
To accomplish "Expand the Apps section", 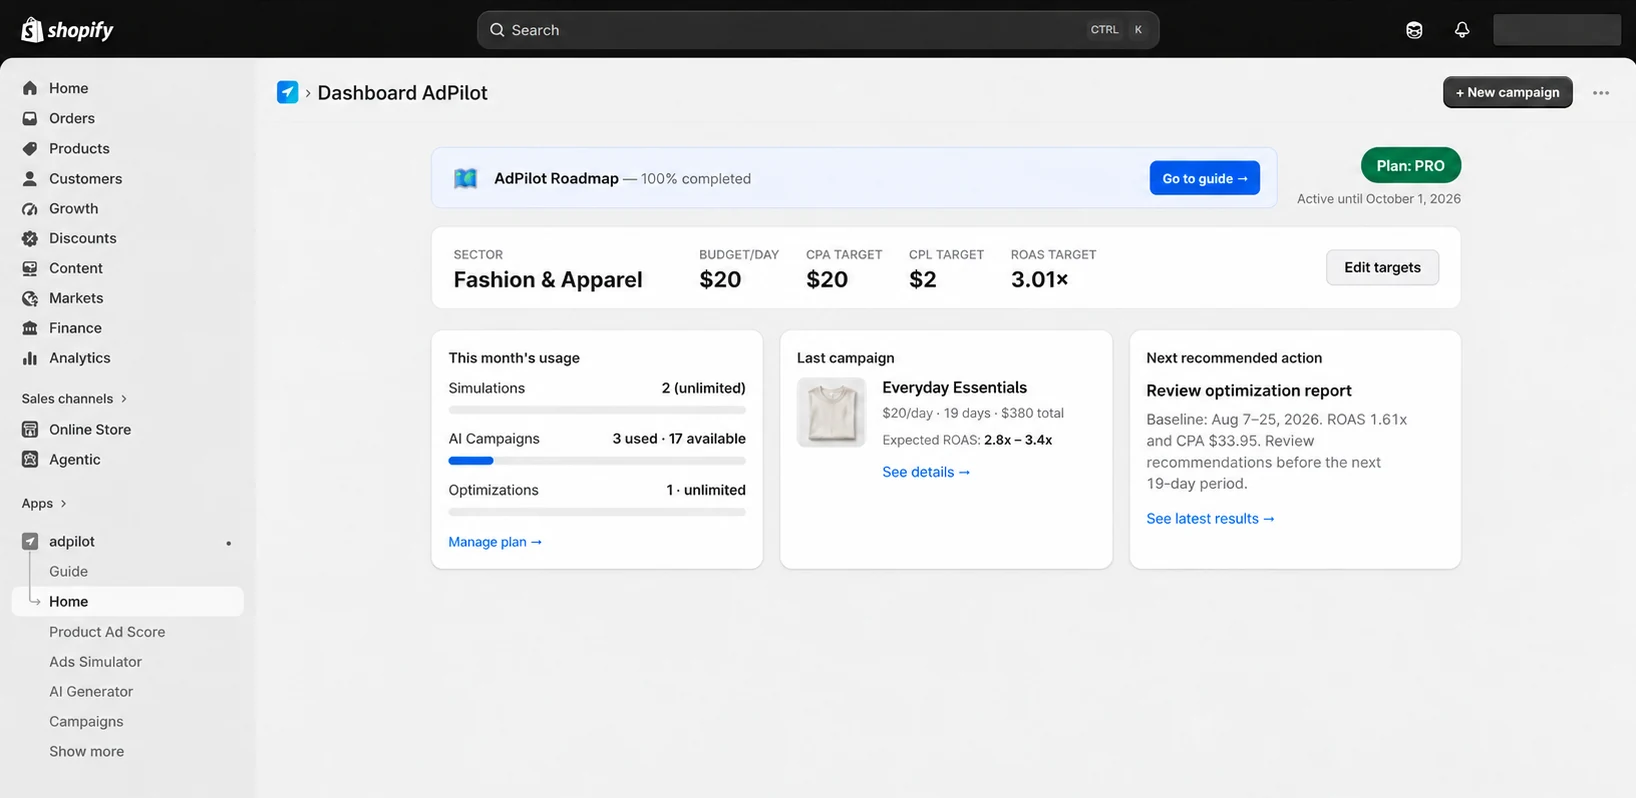I will 44,503.
